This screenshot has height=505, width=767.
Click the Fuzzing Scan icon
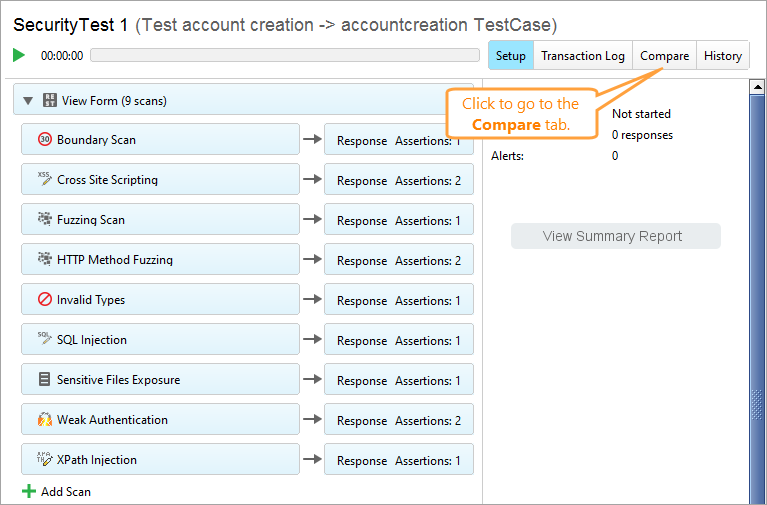point(45,218)
